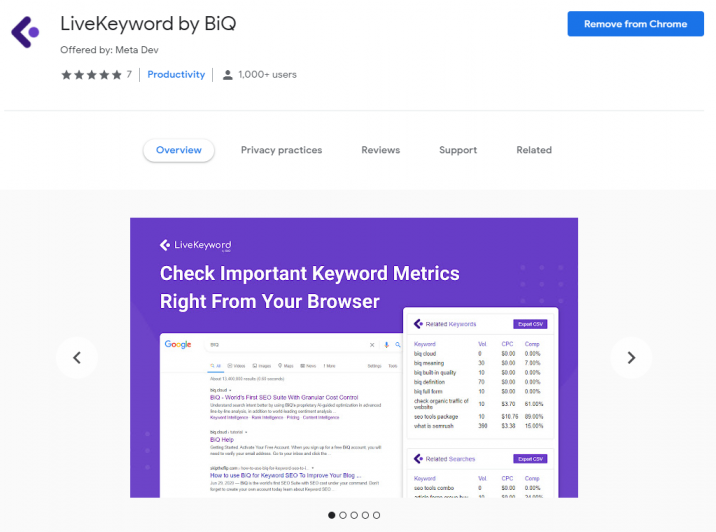Select second carousel indicator dot

[343, 515]
